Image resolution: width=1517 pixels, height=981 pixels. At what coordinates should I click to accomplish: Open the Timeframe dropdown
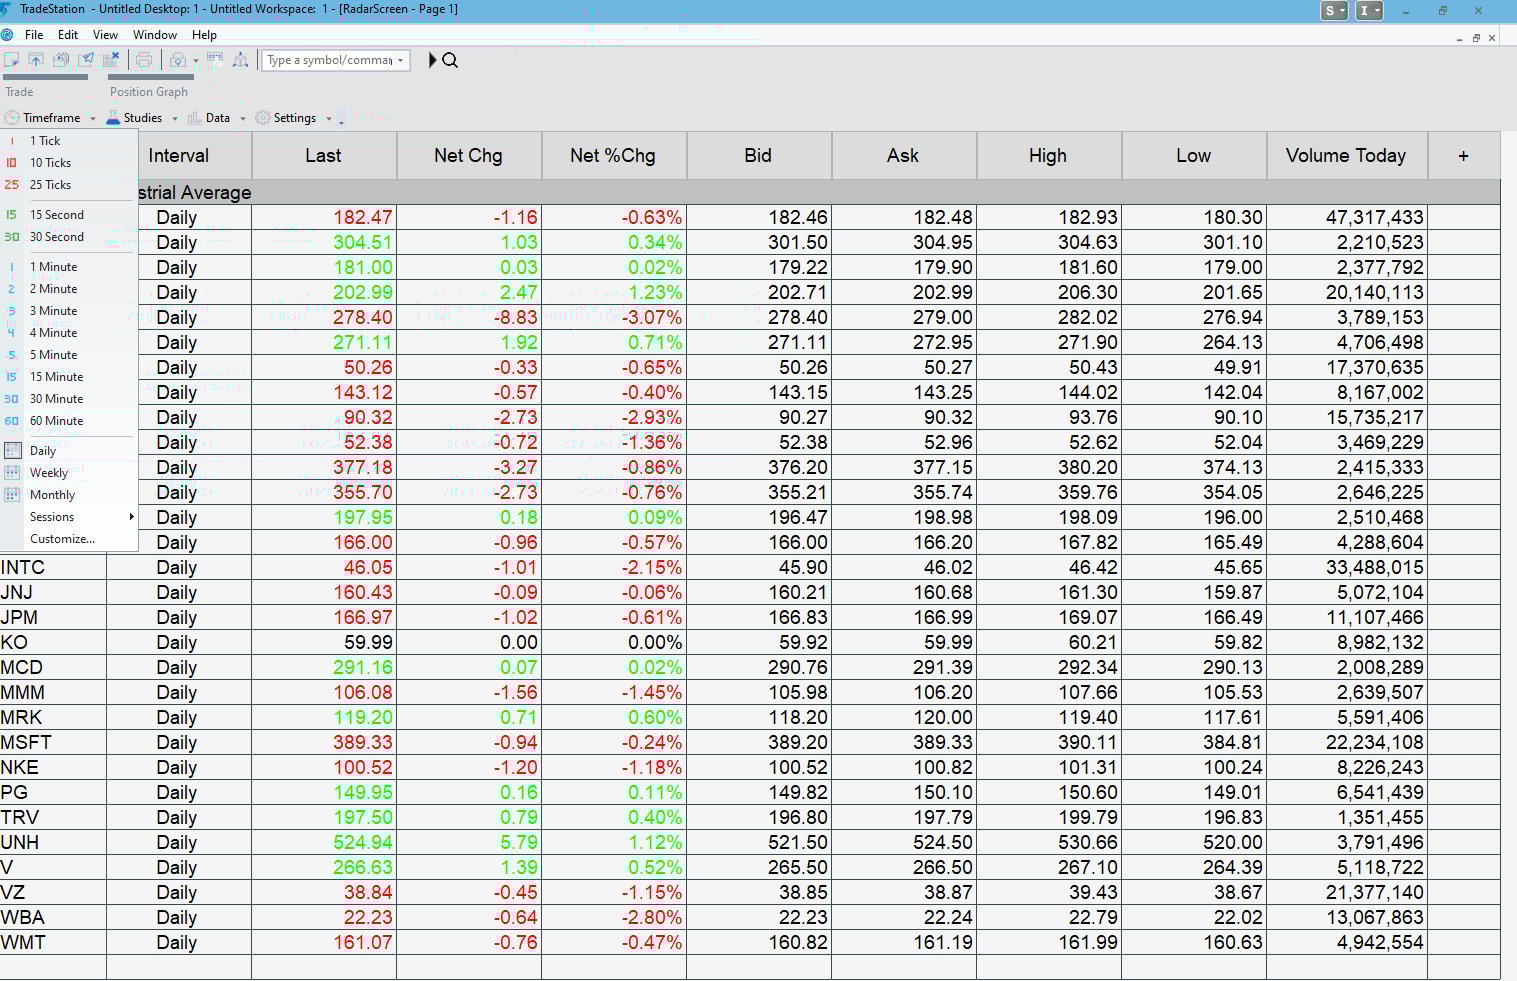[x=50, y=118]
